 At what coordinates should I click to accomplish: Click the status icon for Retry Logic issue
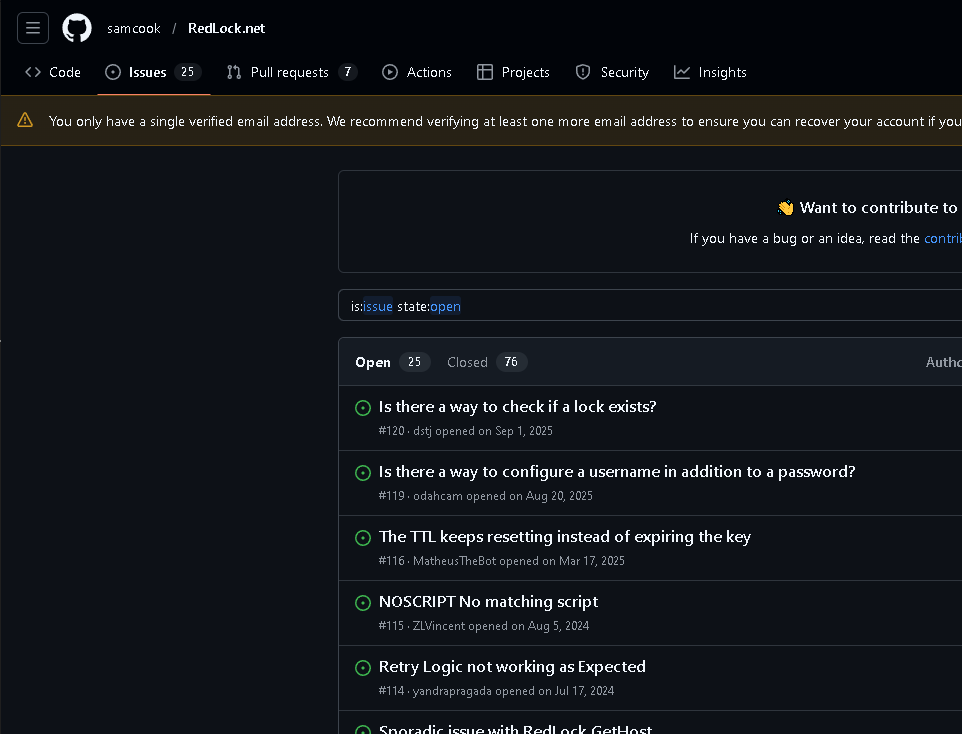(x=363, y=668)
